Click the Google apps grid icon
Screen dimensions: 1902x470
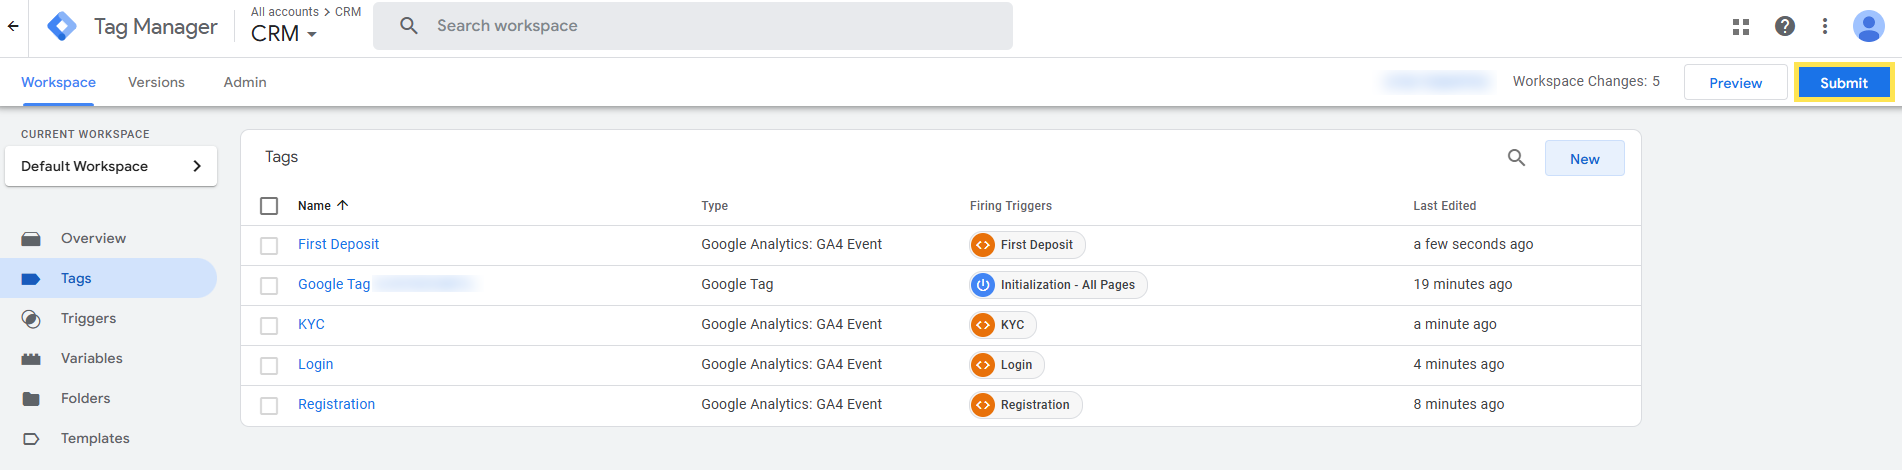coord(1741,27)
